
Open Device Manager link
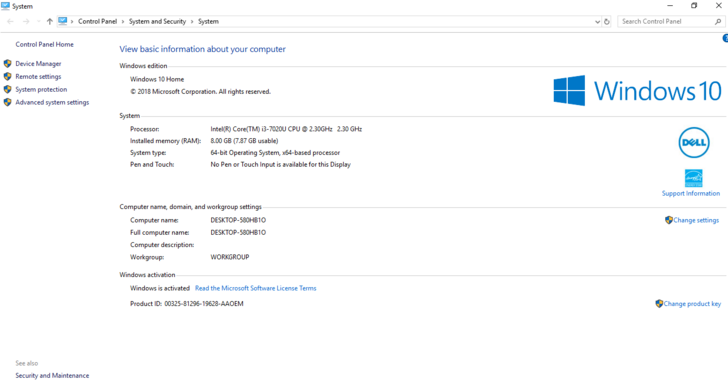point(38,64)
